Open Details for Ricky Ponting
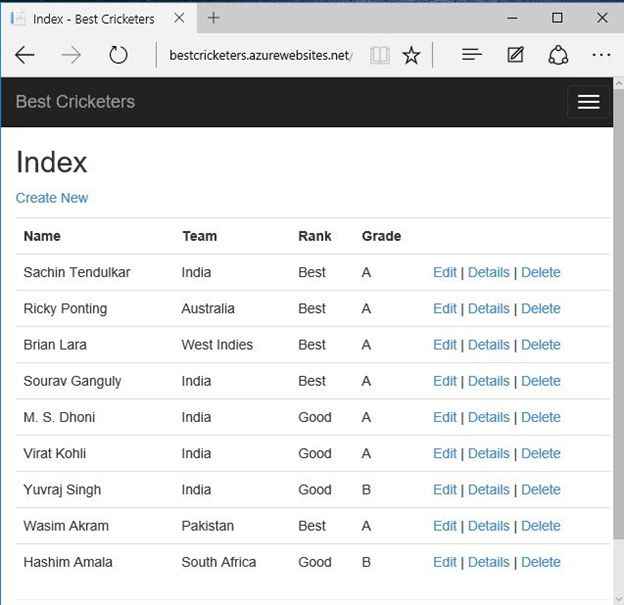 coord(489,308)
